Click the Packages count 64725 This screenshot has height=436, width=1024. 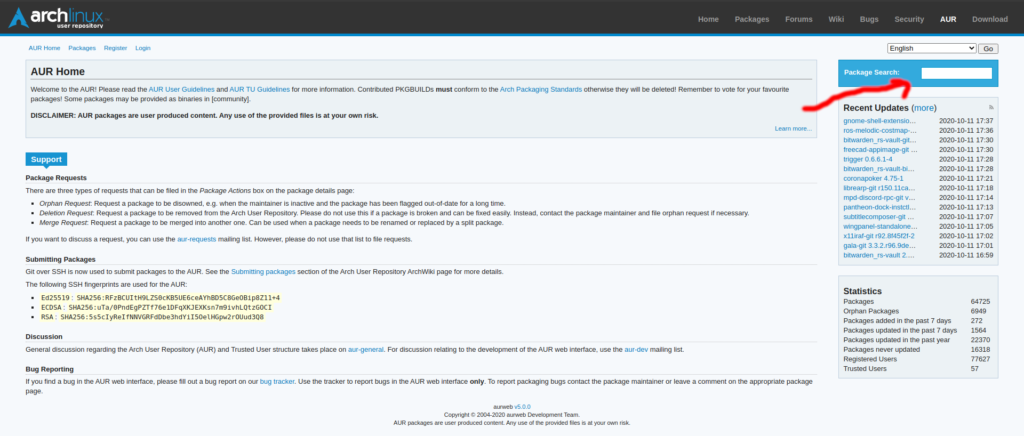[x=980, y=302]
